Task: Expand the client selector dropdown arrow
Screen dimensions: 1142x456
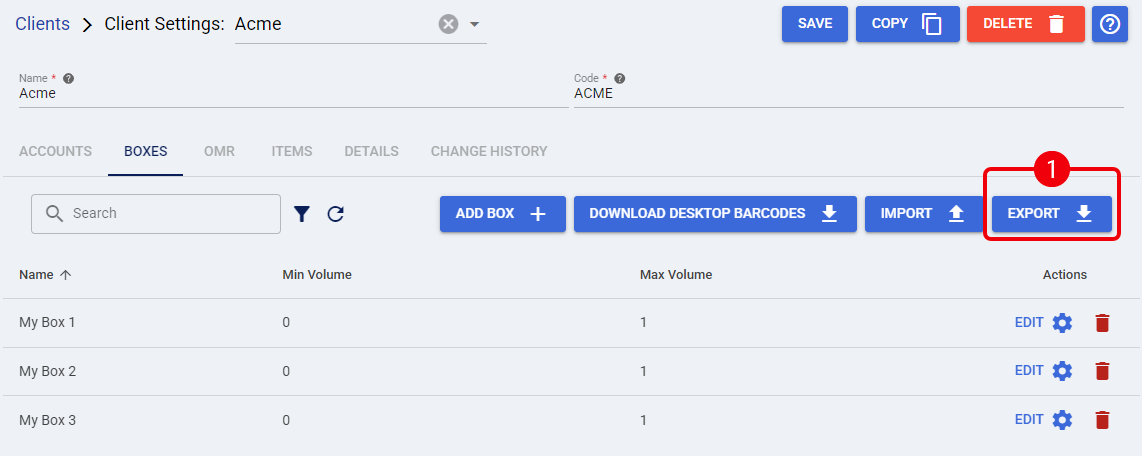Action: point(475,24)
